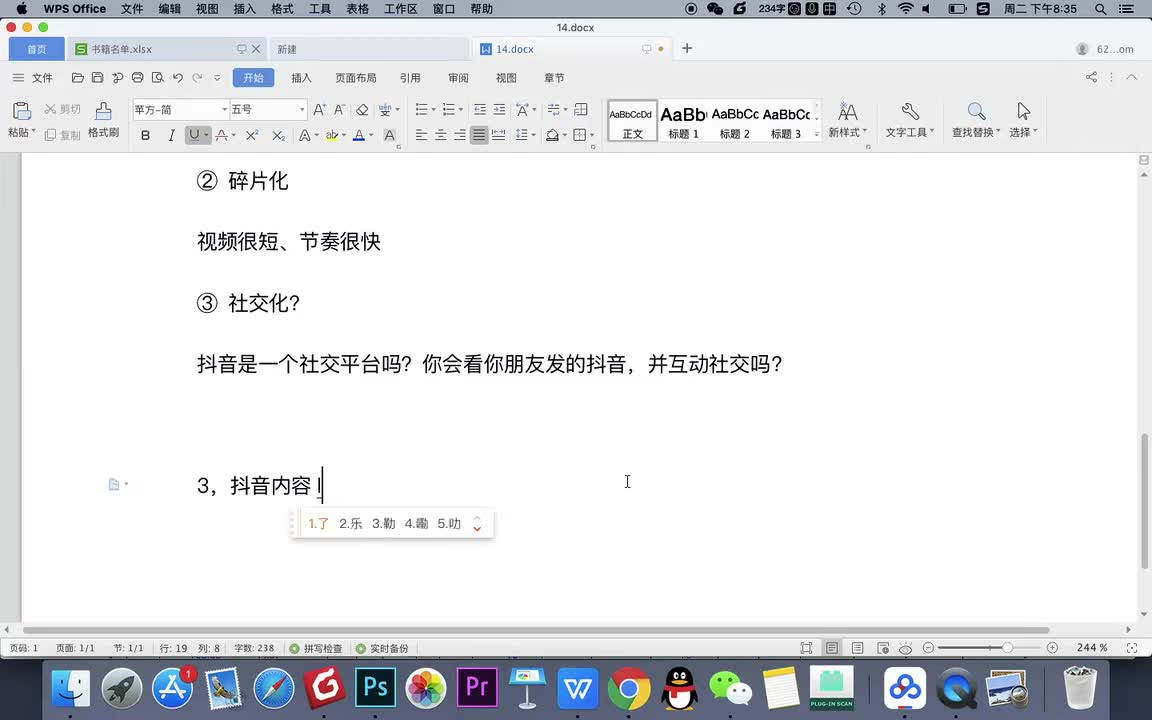Image resolution: width=1152 pixels, height=720 pixels.
Task: Open print preview icon
Action: pos(157,77)
